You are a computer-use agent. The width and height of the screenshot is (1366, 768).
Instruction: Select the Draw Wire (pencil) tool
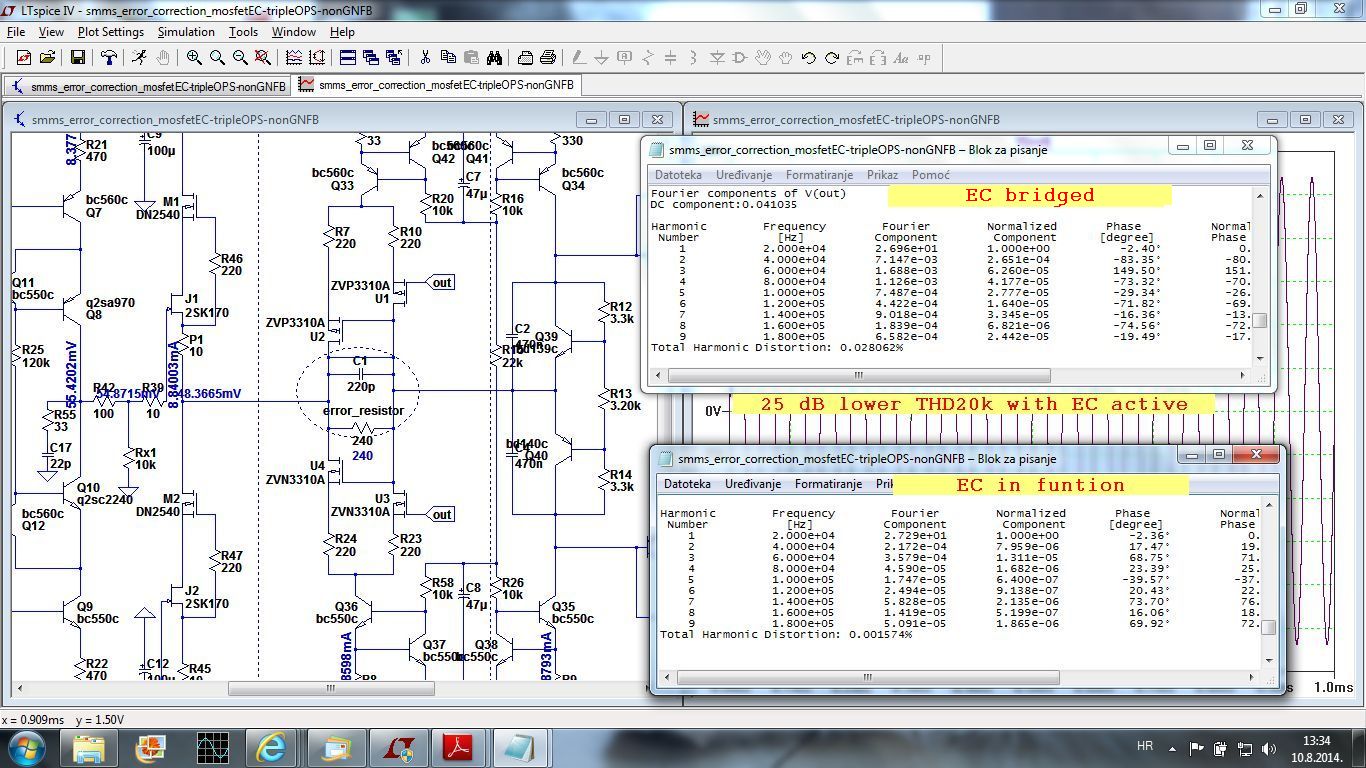[x=579, y=58]
